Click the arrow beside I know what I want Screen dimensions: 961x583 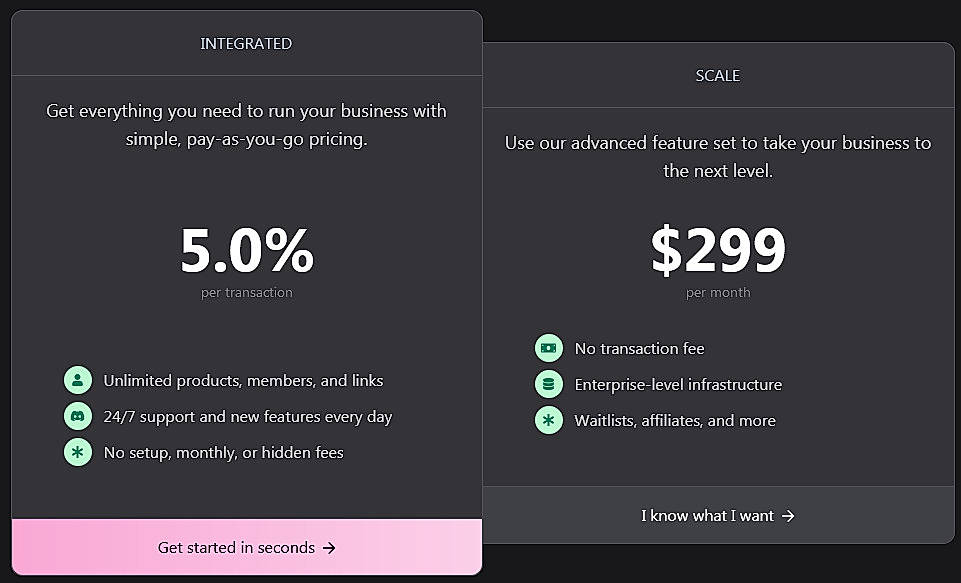788,515
